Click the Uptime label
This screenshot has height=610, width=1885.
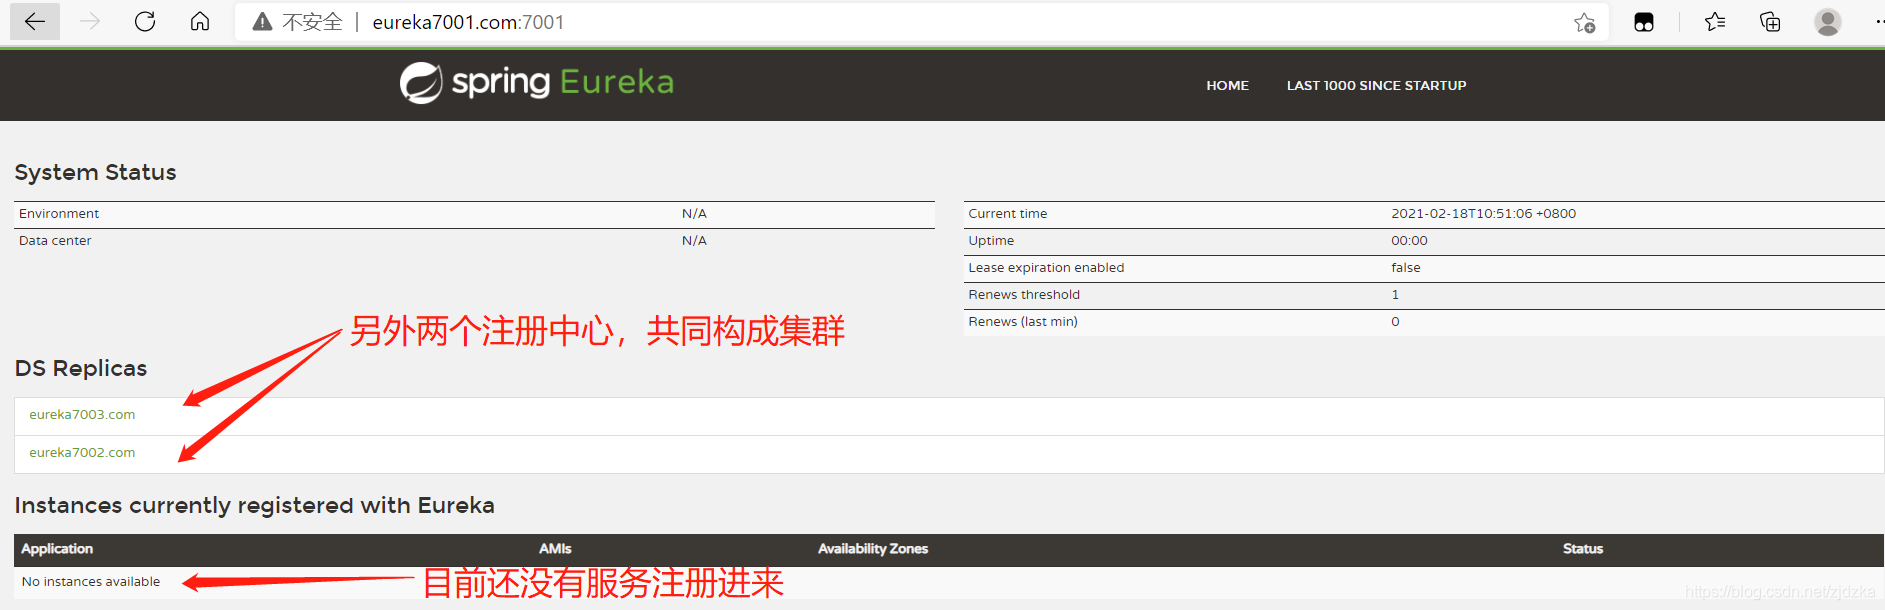point(991,241)
